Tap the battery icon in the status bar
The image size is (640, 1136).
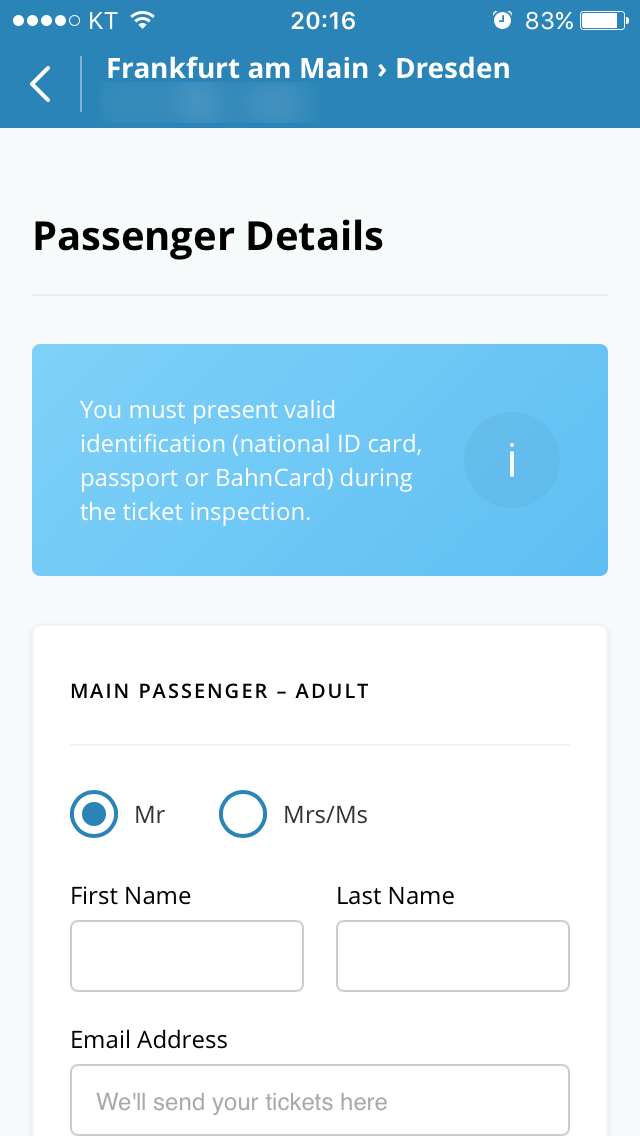pyautogui.click(x=603, y=20)
